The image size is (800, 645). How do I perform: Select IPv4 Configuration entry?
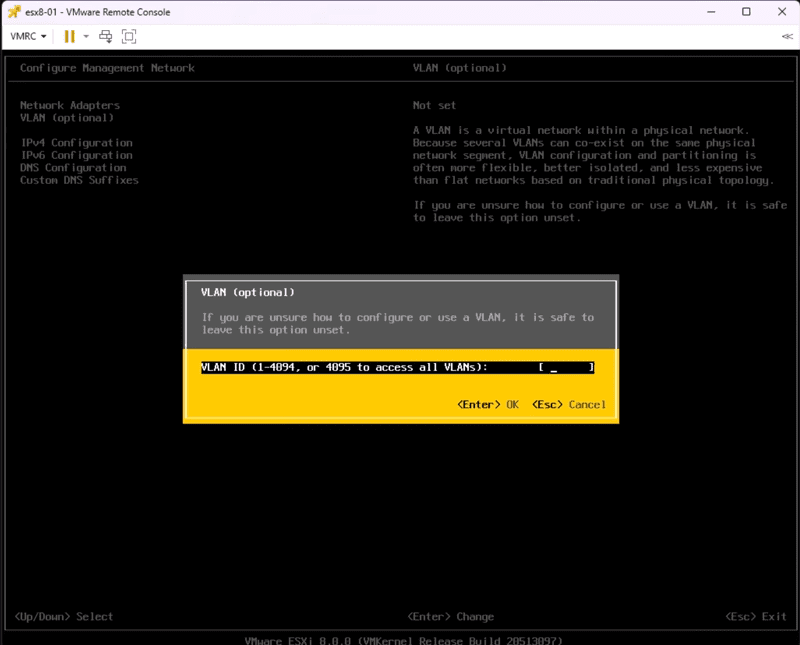click(77, 143)
